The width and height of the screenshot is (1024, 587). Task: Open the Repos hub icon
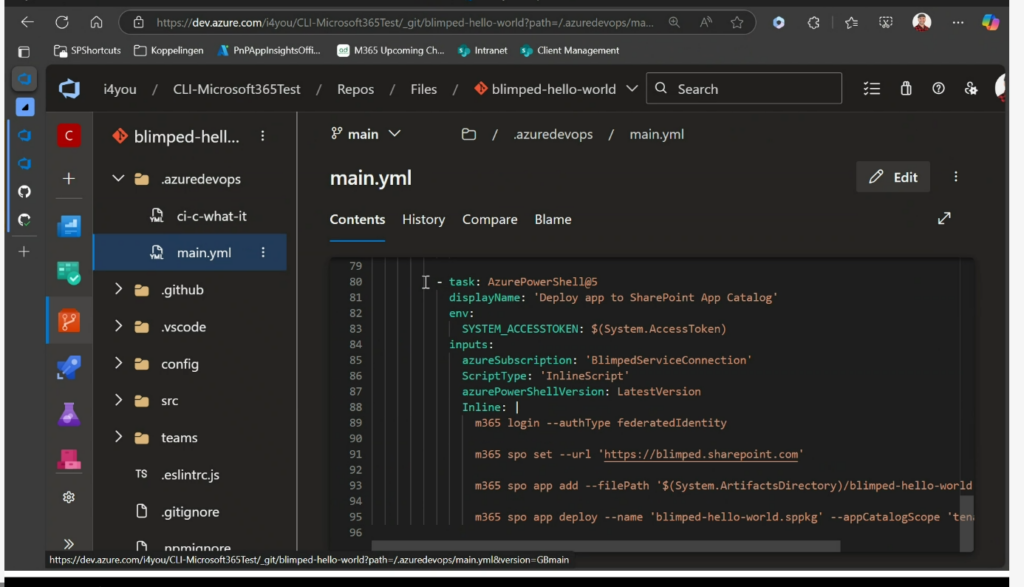tap(69, 321)
